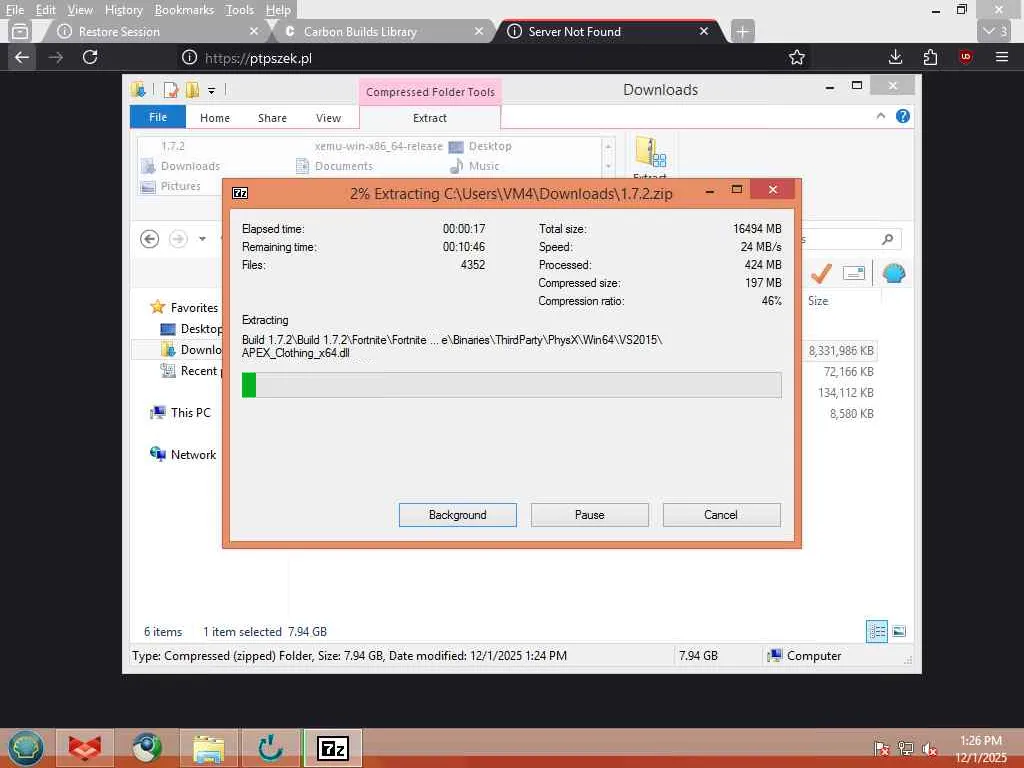Cancel the 1.7.2.zip extraction
Screen dimensions: 1024x768
click(x=721, y=515)
